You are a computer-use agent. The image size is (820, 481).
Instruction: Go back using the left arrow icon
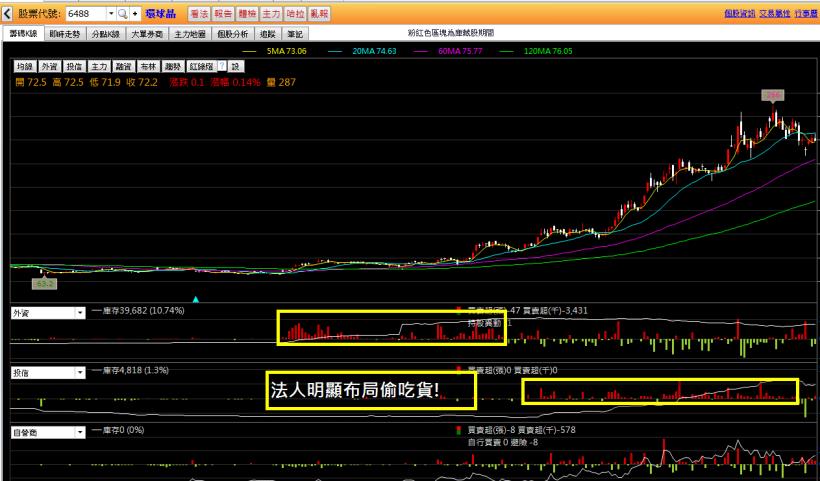pyautogui.click(x=7, y=14)
